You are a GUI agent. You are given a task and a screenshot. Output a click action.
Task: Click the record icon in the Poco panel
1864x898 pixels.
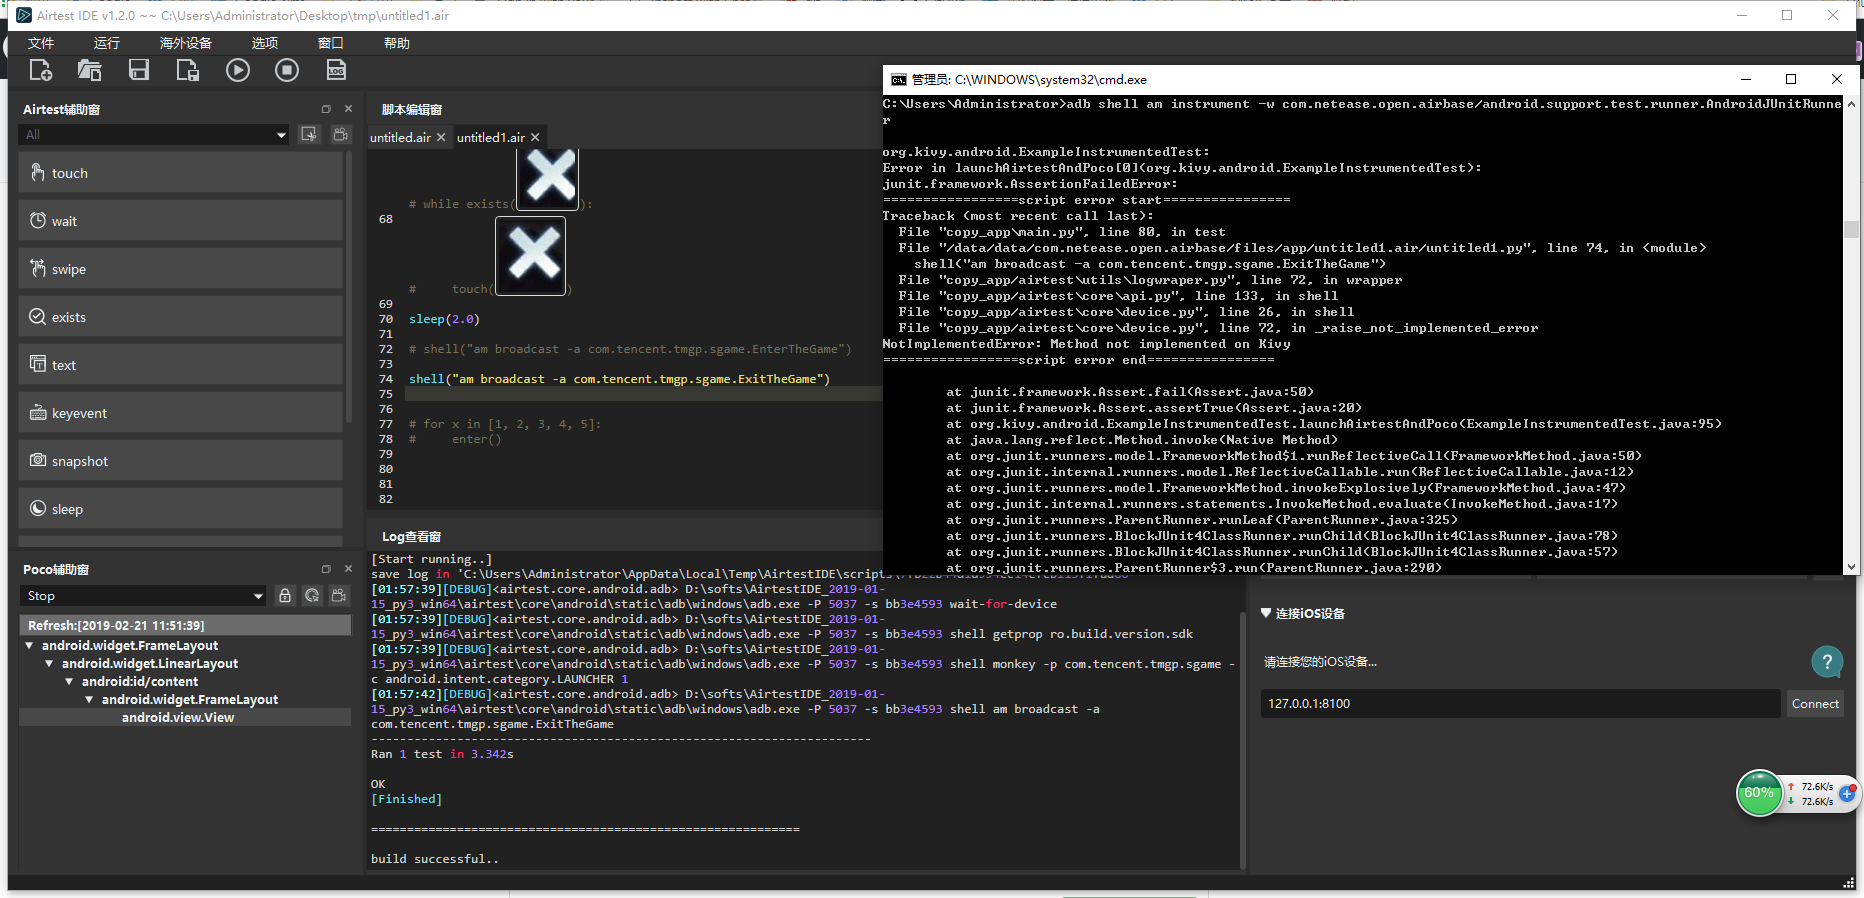click(x=340, y=596)
